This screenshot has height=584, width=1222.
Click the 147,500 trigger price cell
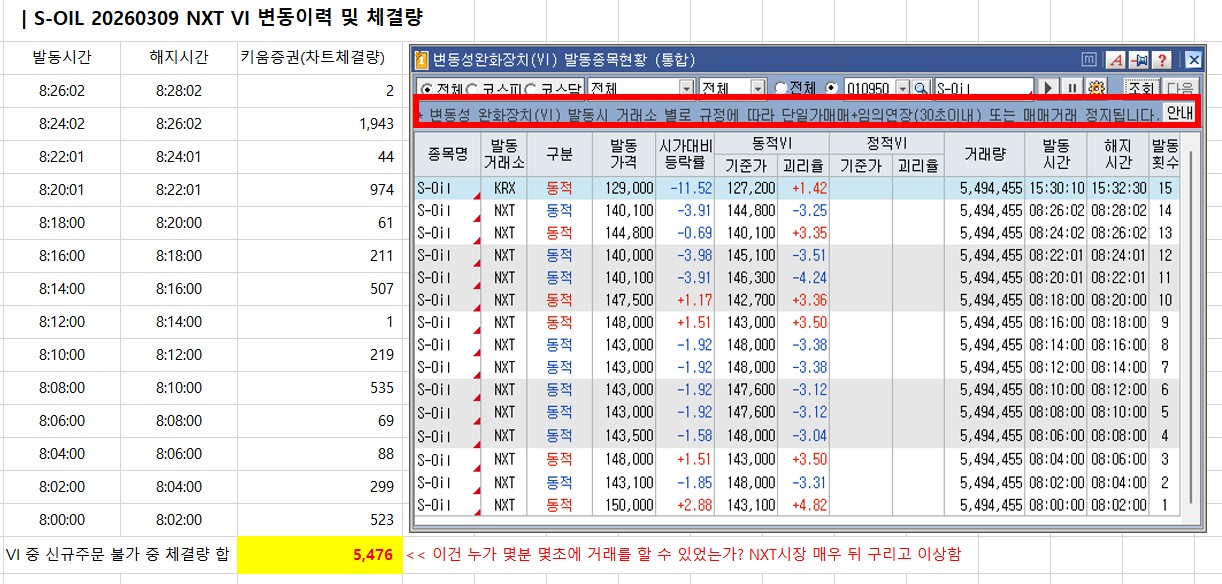[x=623, y=300]
